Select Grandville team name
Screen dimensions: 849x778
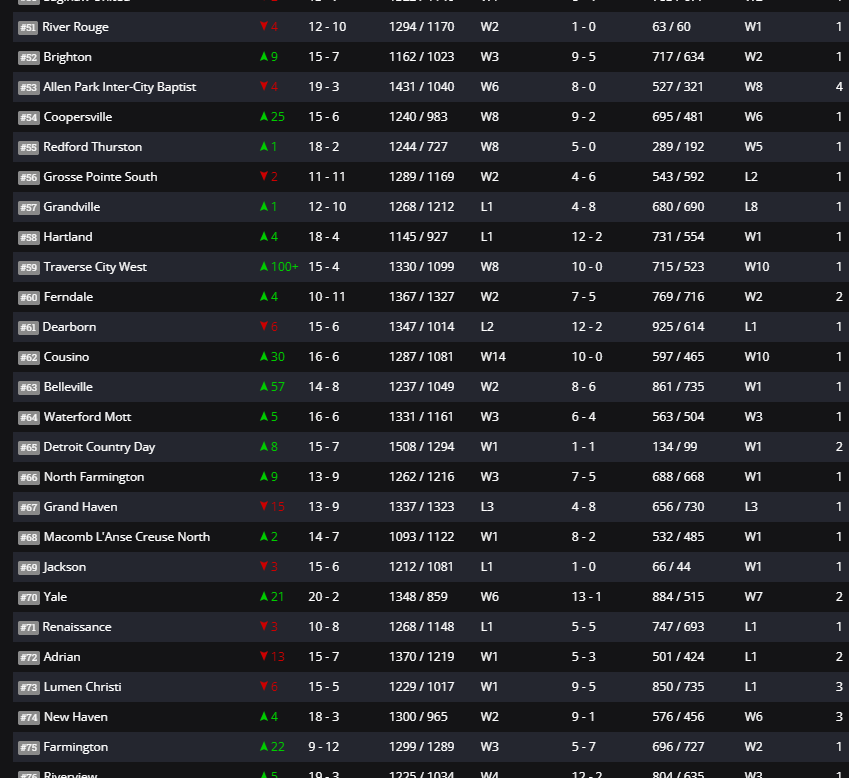pos(71,207)
